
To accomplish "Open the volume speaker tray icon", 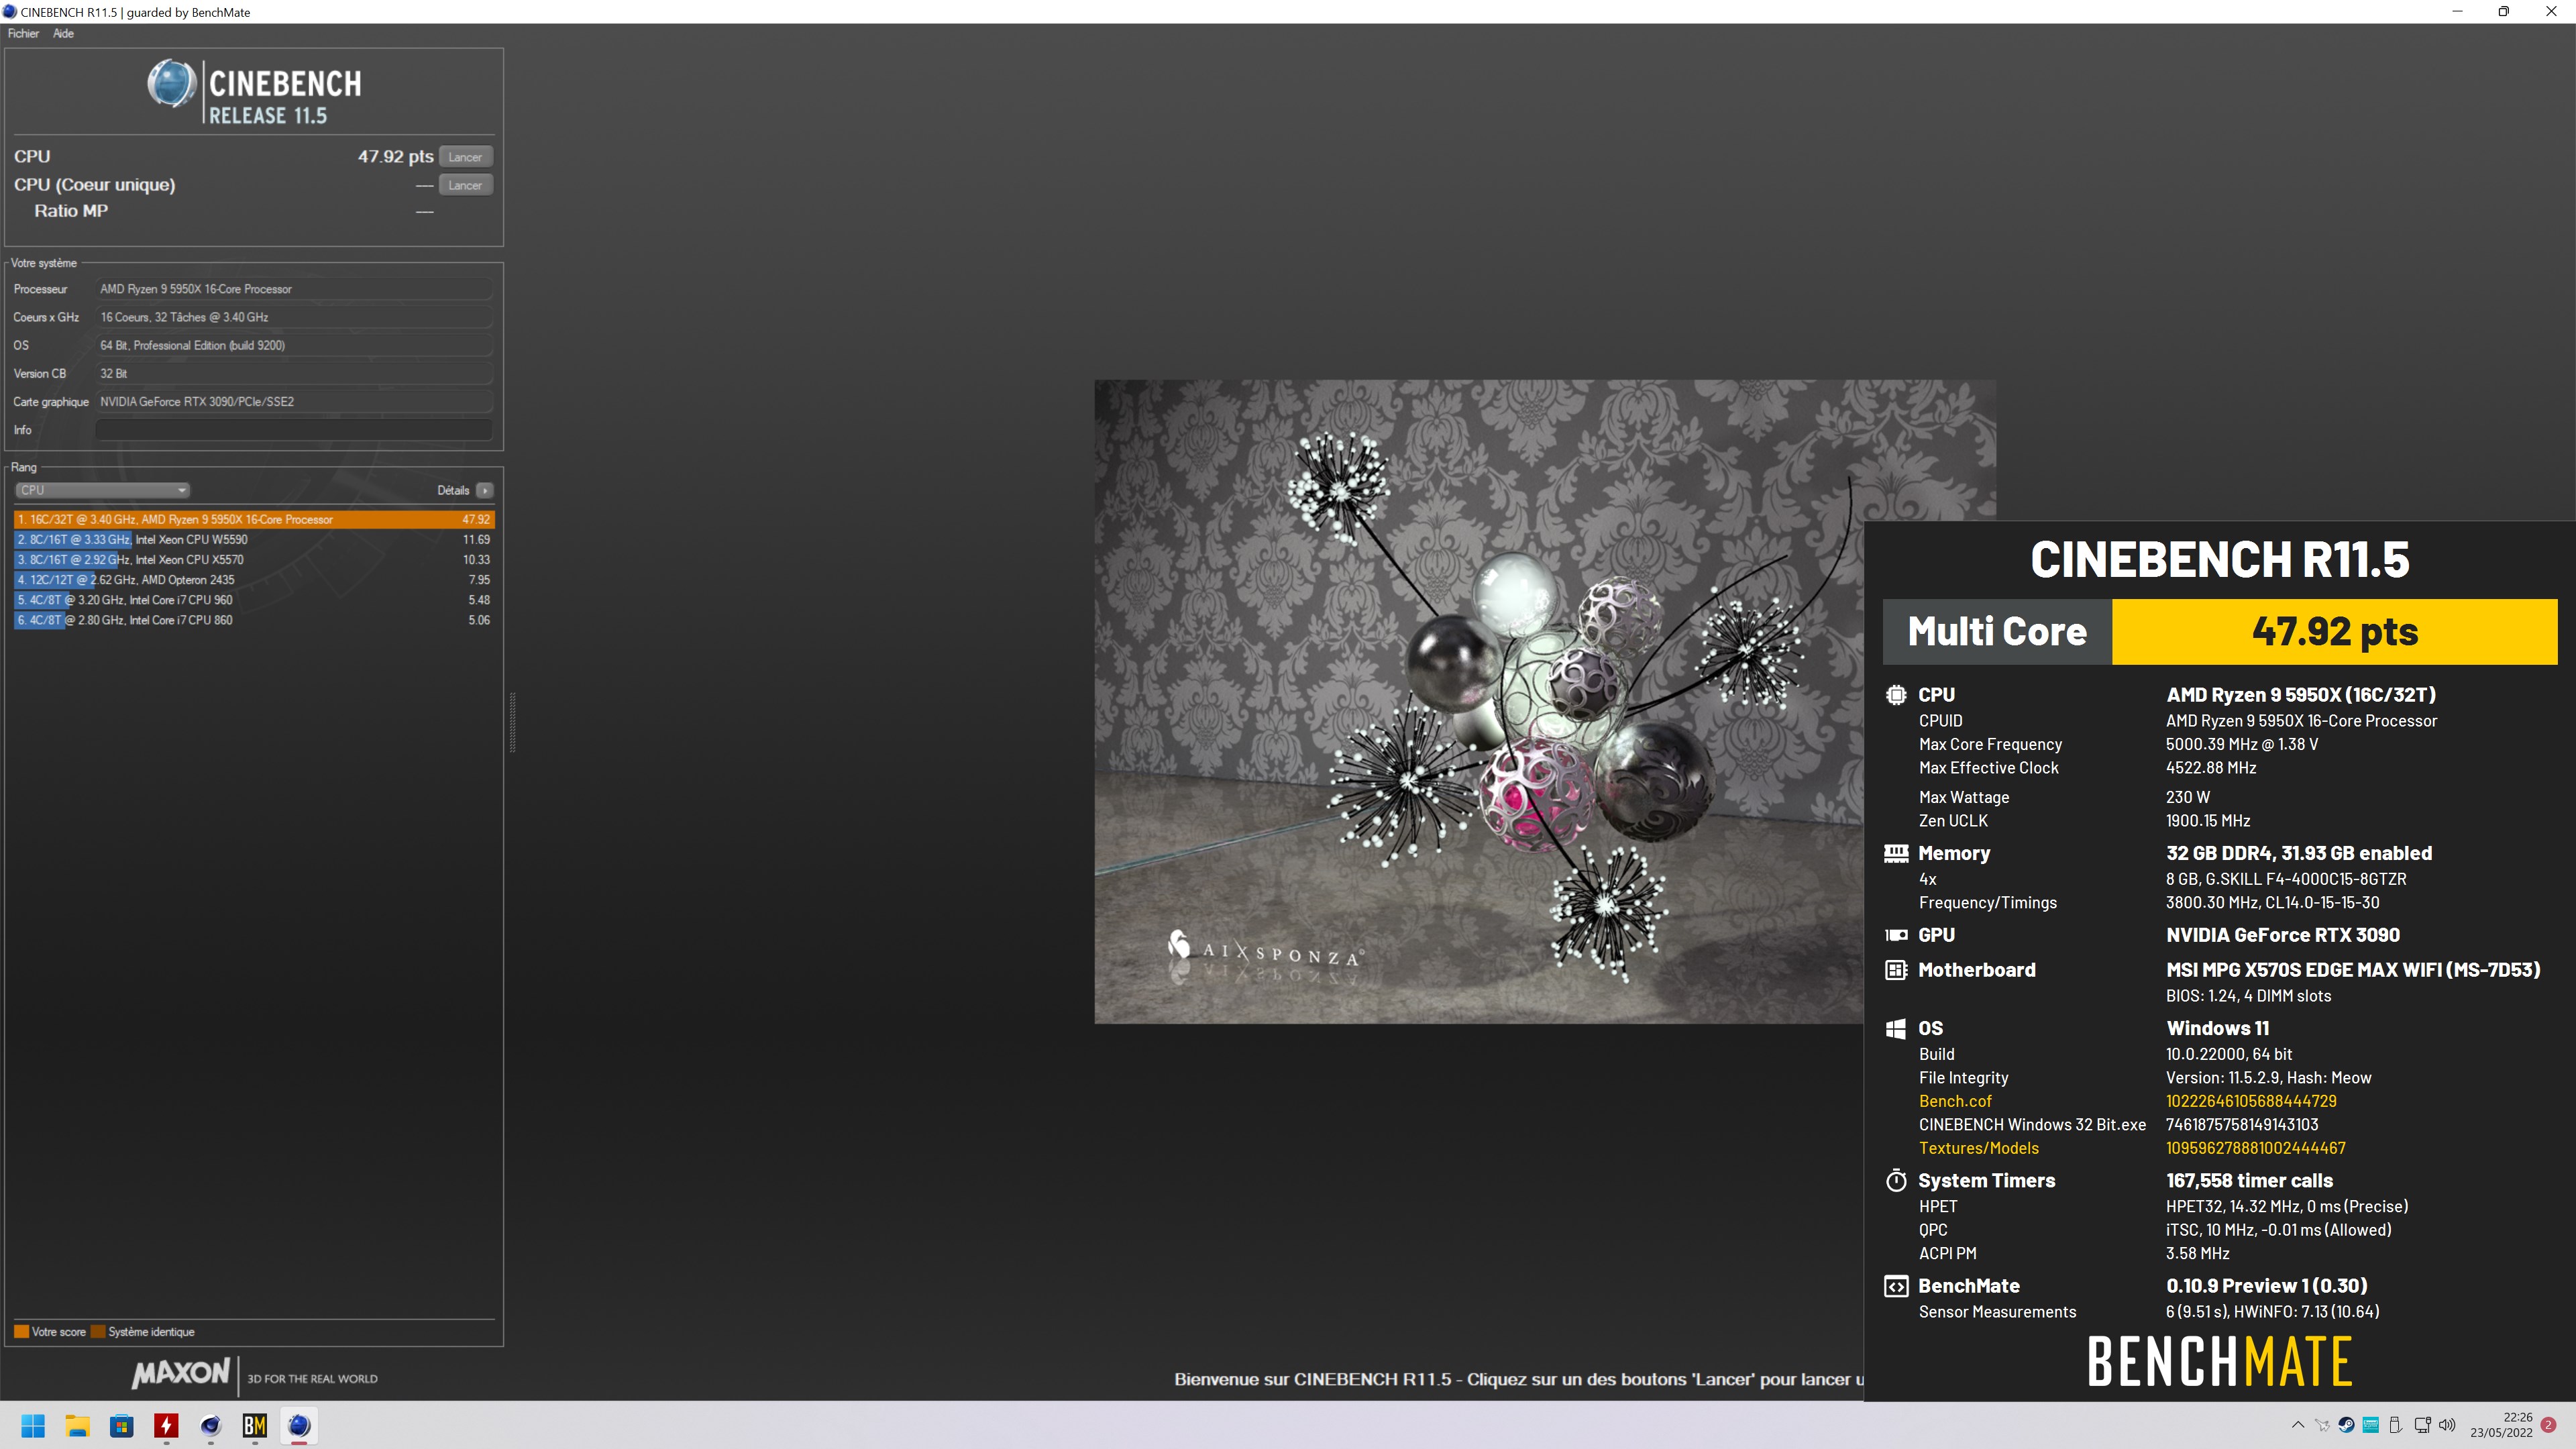I will coord(2447,1425).
